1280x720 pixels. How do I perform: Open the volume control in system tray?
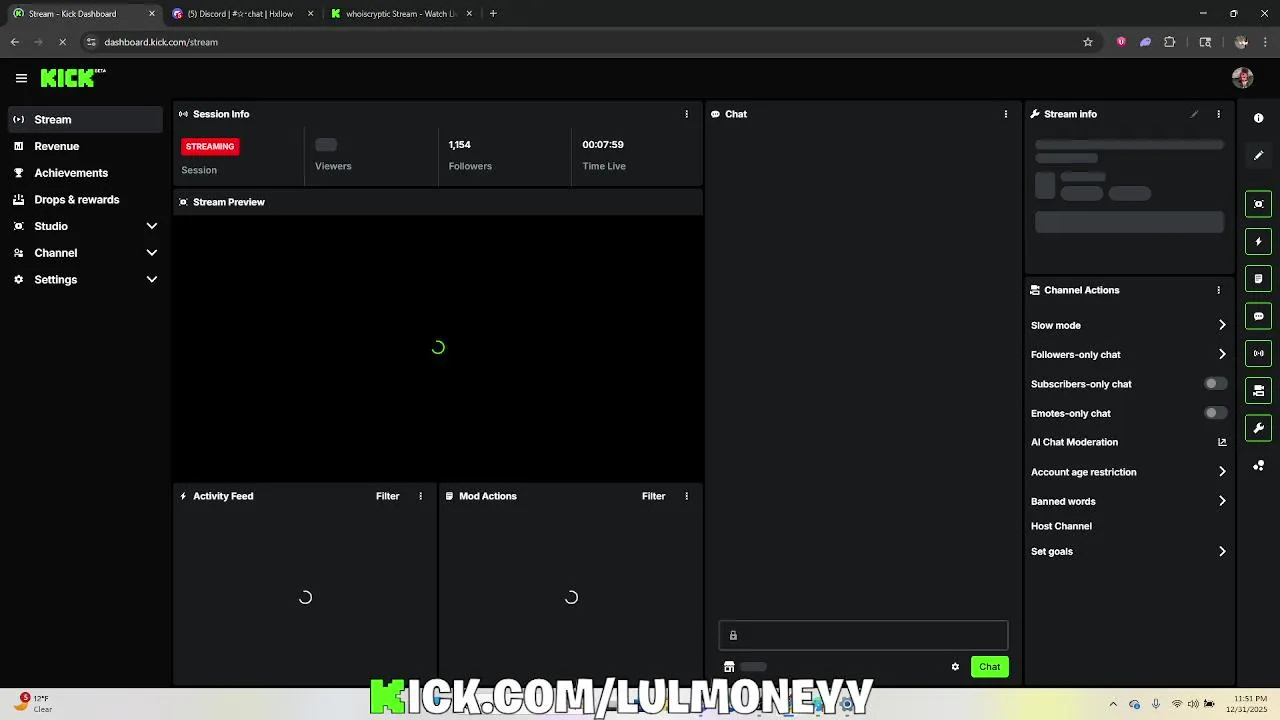click(1192, 703)
